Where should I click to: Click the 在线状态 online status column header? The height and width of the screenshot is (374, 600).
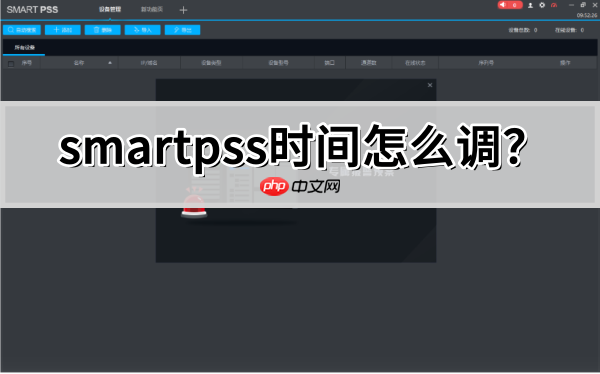pos(415,63)
